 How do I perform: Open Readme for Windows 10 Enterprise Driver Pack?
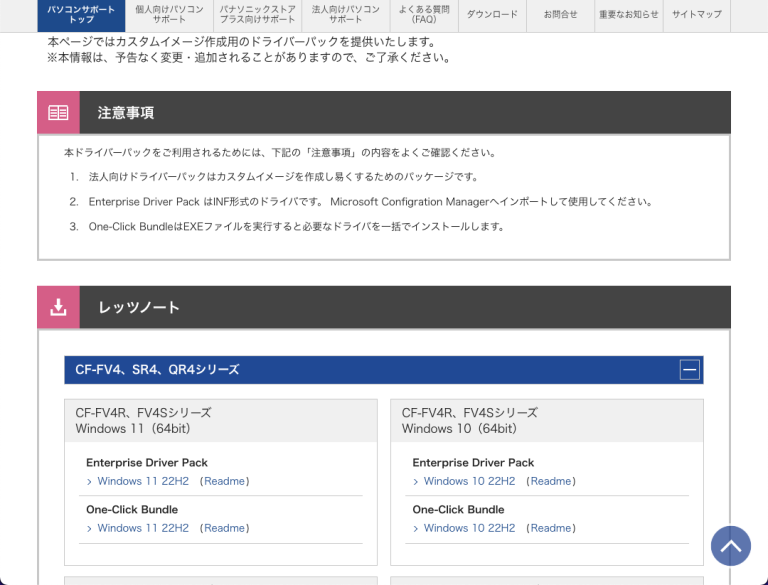pos(551,481)
